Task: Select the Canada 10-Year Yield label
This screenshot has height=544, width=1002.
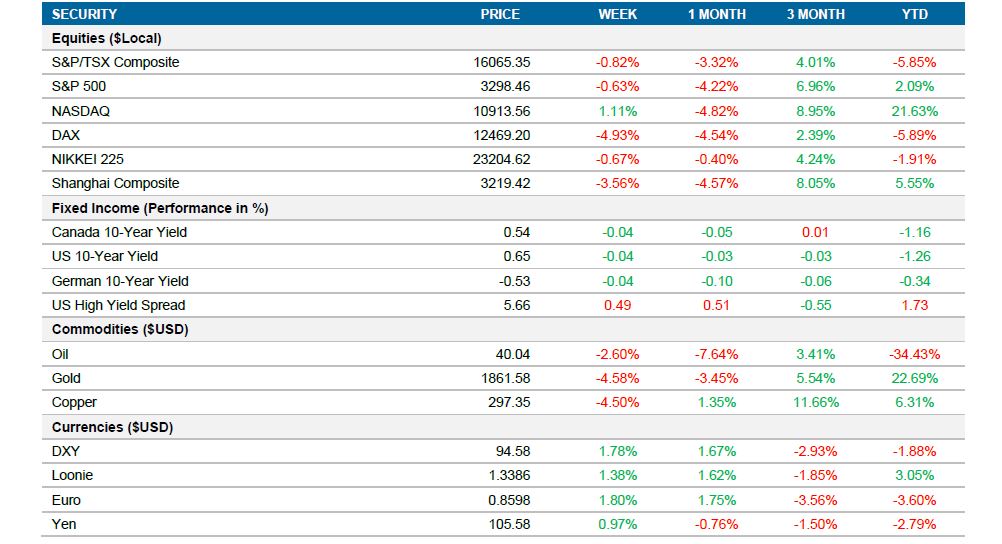Action: (119, 233)
